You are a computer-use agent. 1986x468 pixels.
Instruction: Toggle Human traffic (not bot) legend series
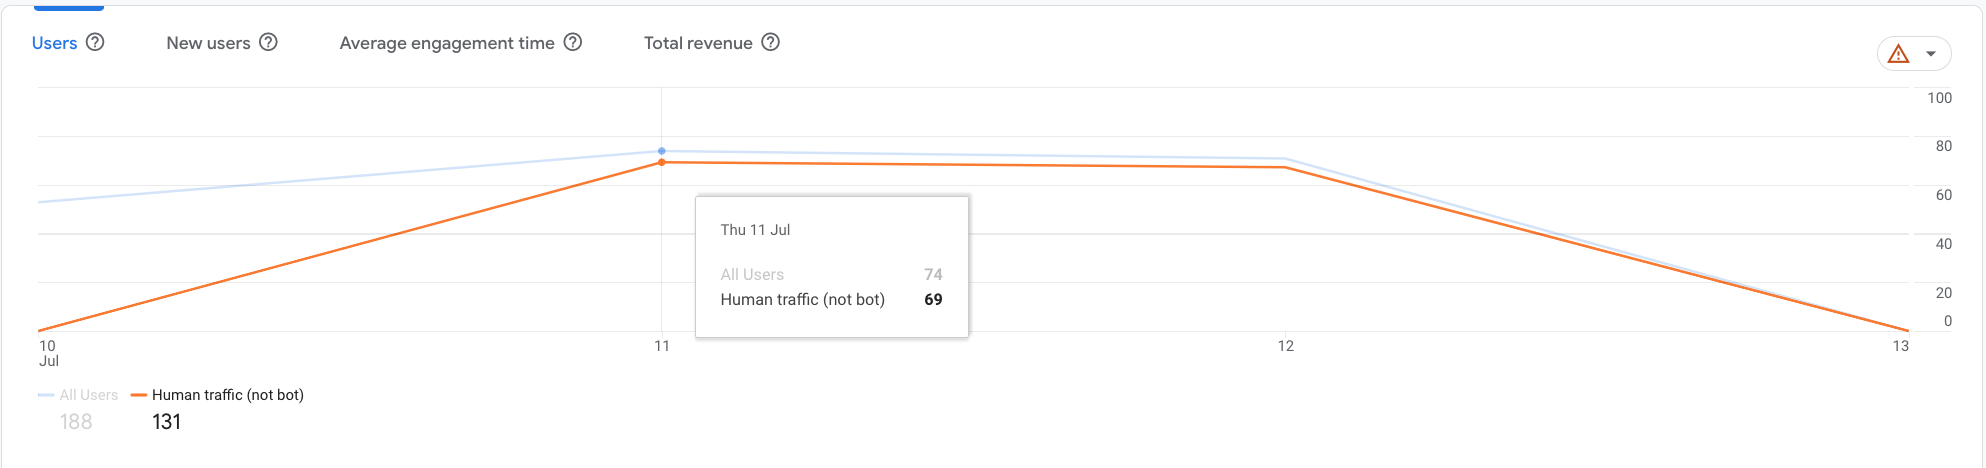(x=227, y=395)
